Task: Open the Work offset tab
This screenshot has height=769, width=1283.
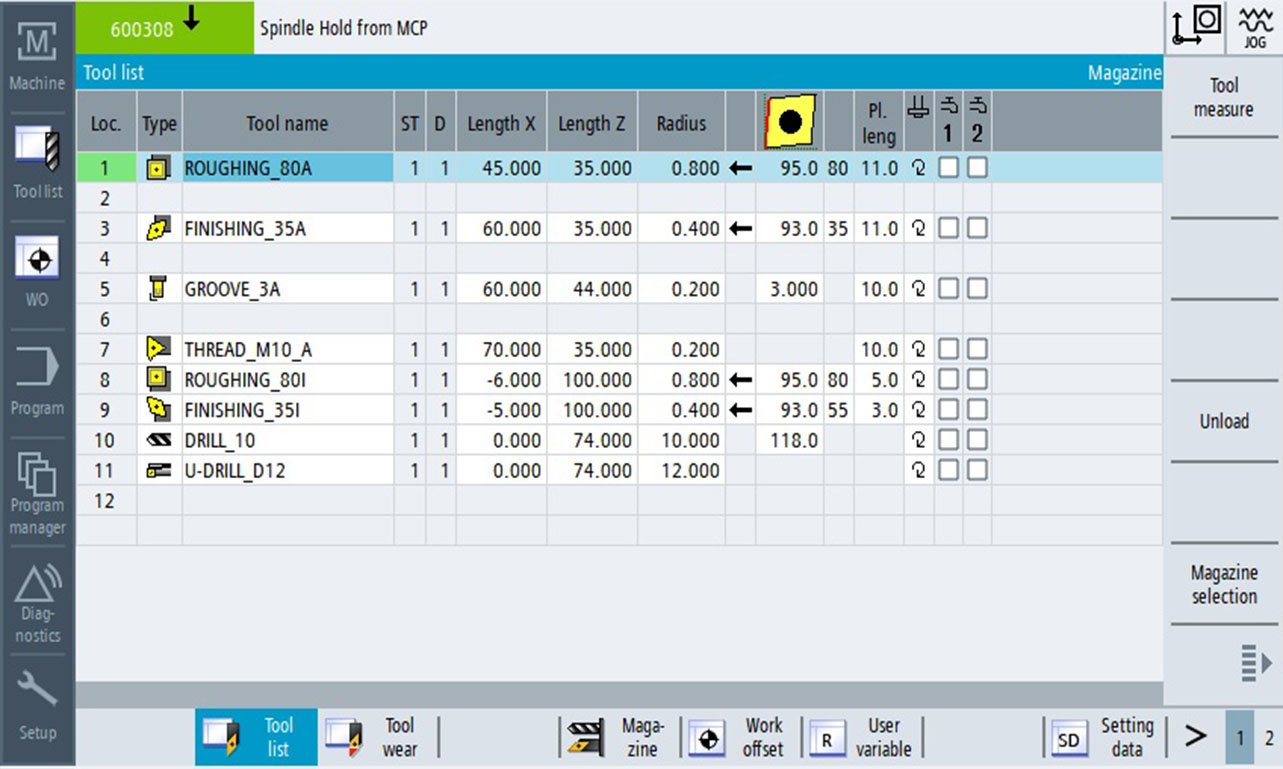Action: [741, 737]
